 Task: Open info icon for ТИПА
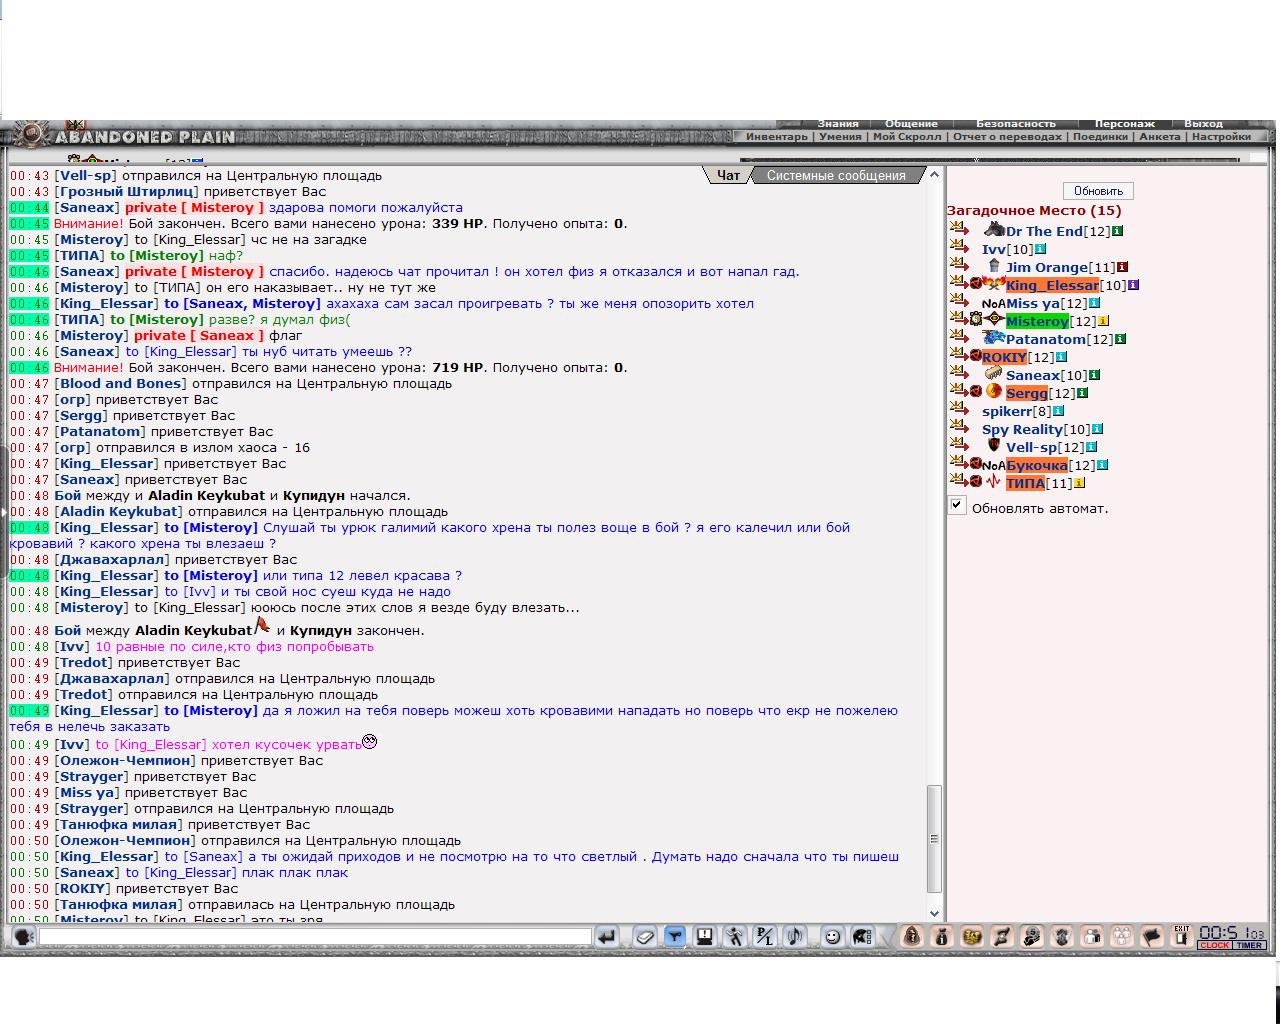click(1079, 483)
